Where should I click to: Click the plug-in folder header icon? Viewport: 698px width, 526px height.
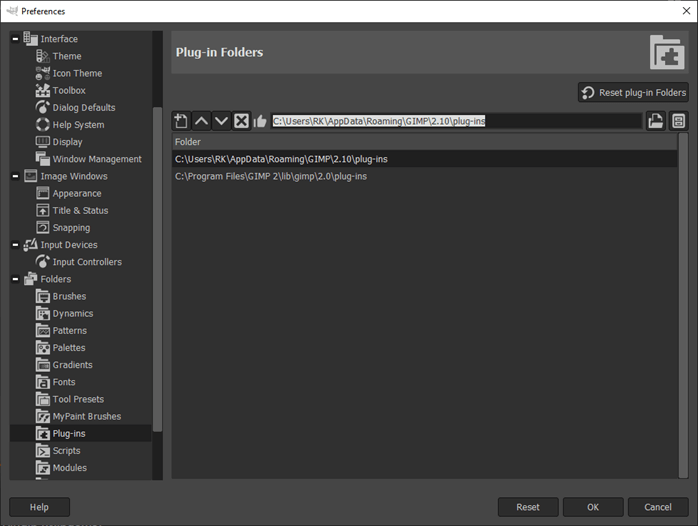click(667, 53)
